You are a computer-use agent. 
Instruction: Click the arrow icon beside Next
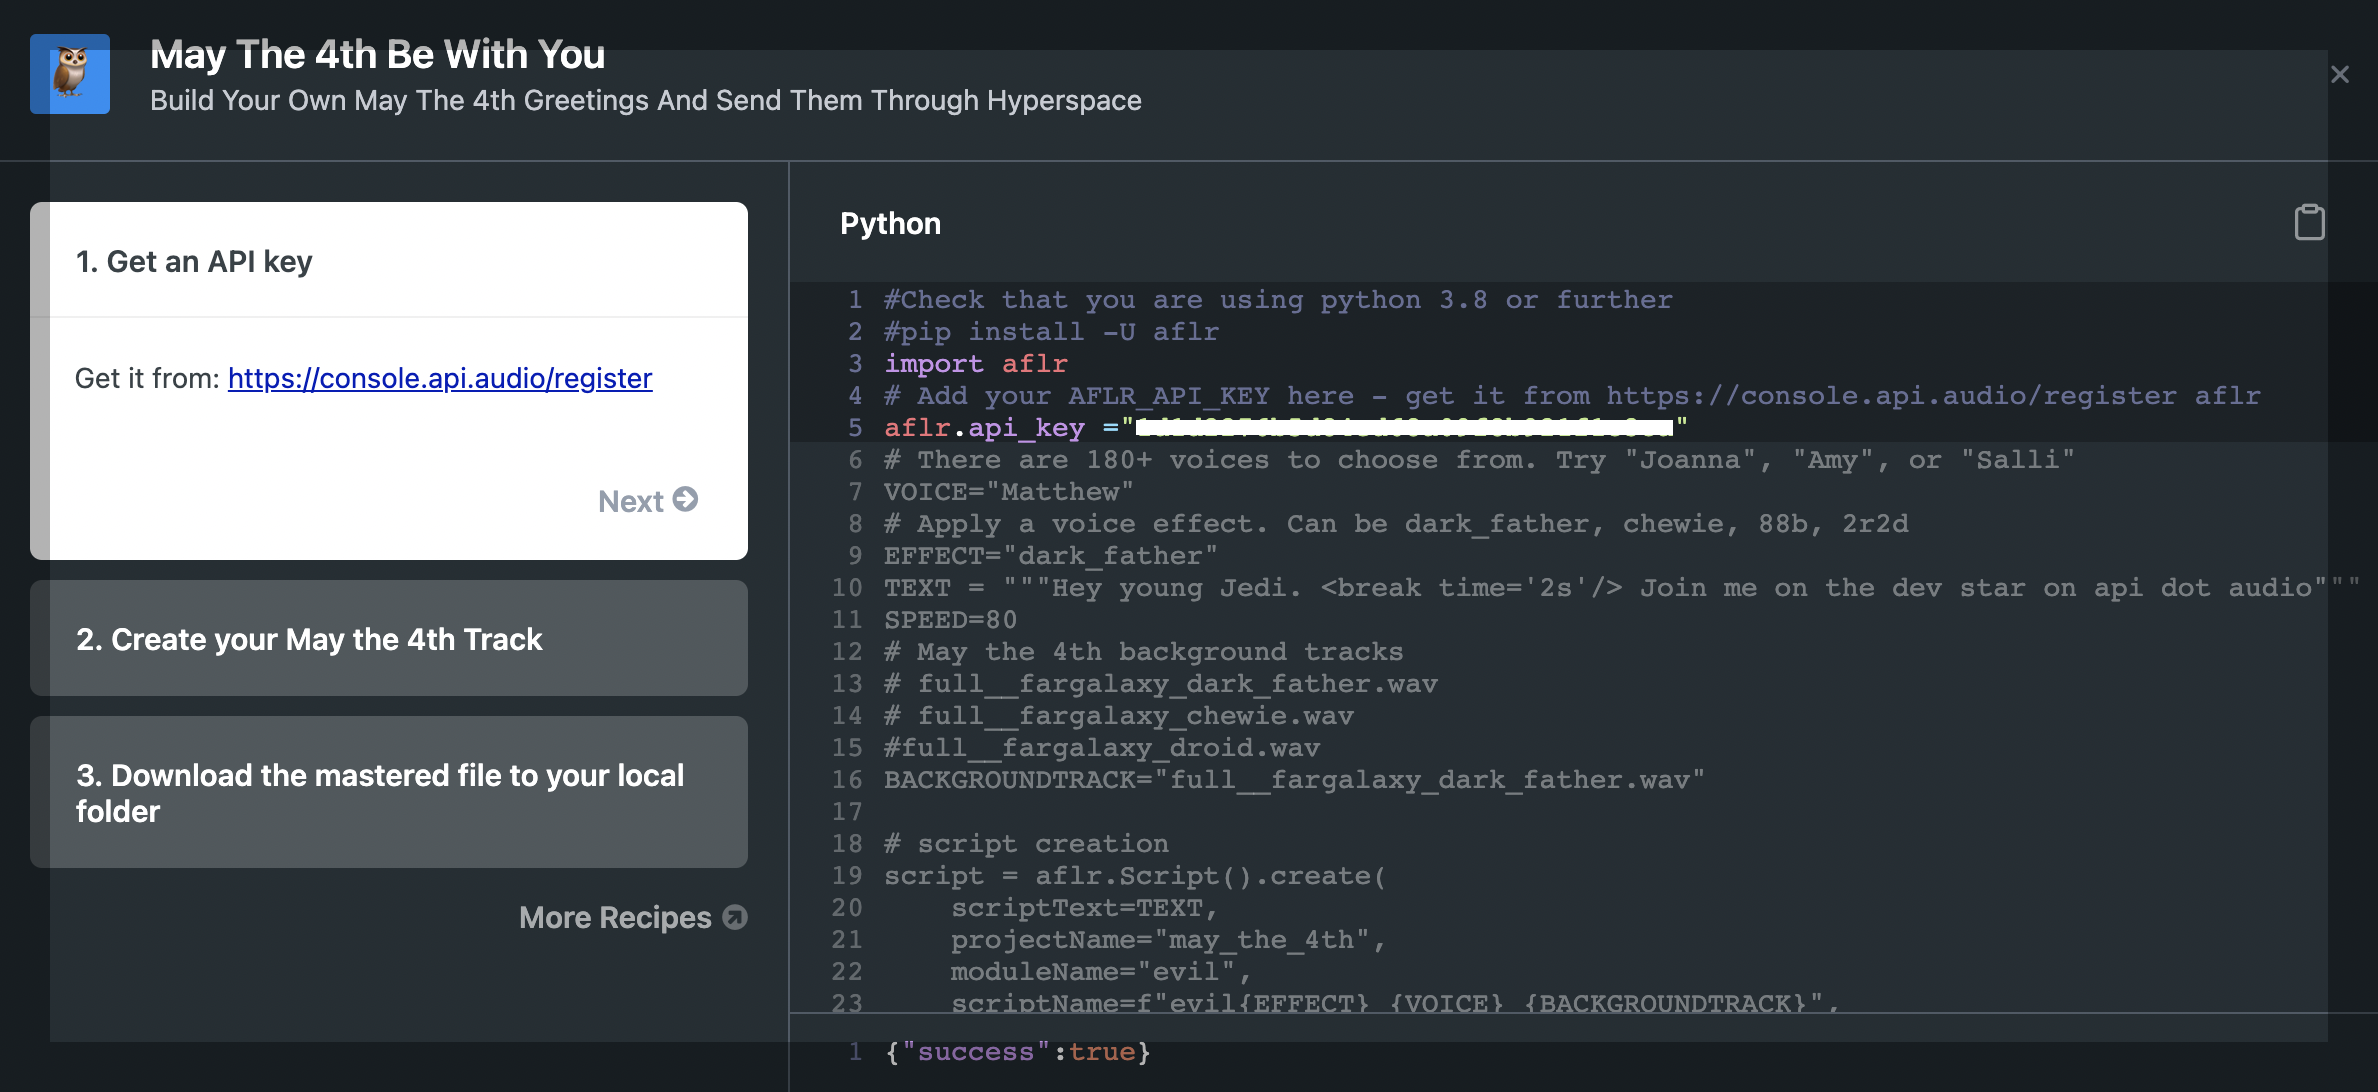685,499
